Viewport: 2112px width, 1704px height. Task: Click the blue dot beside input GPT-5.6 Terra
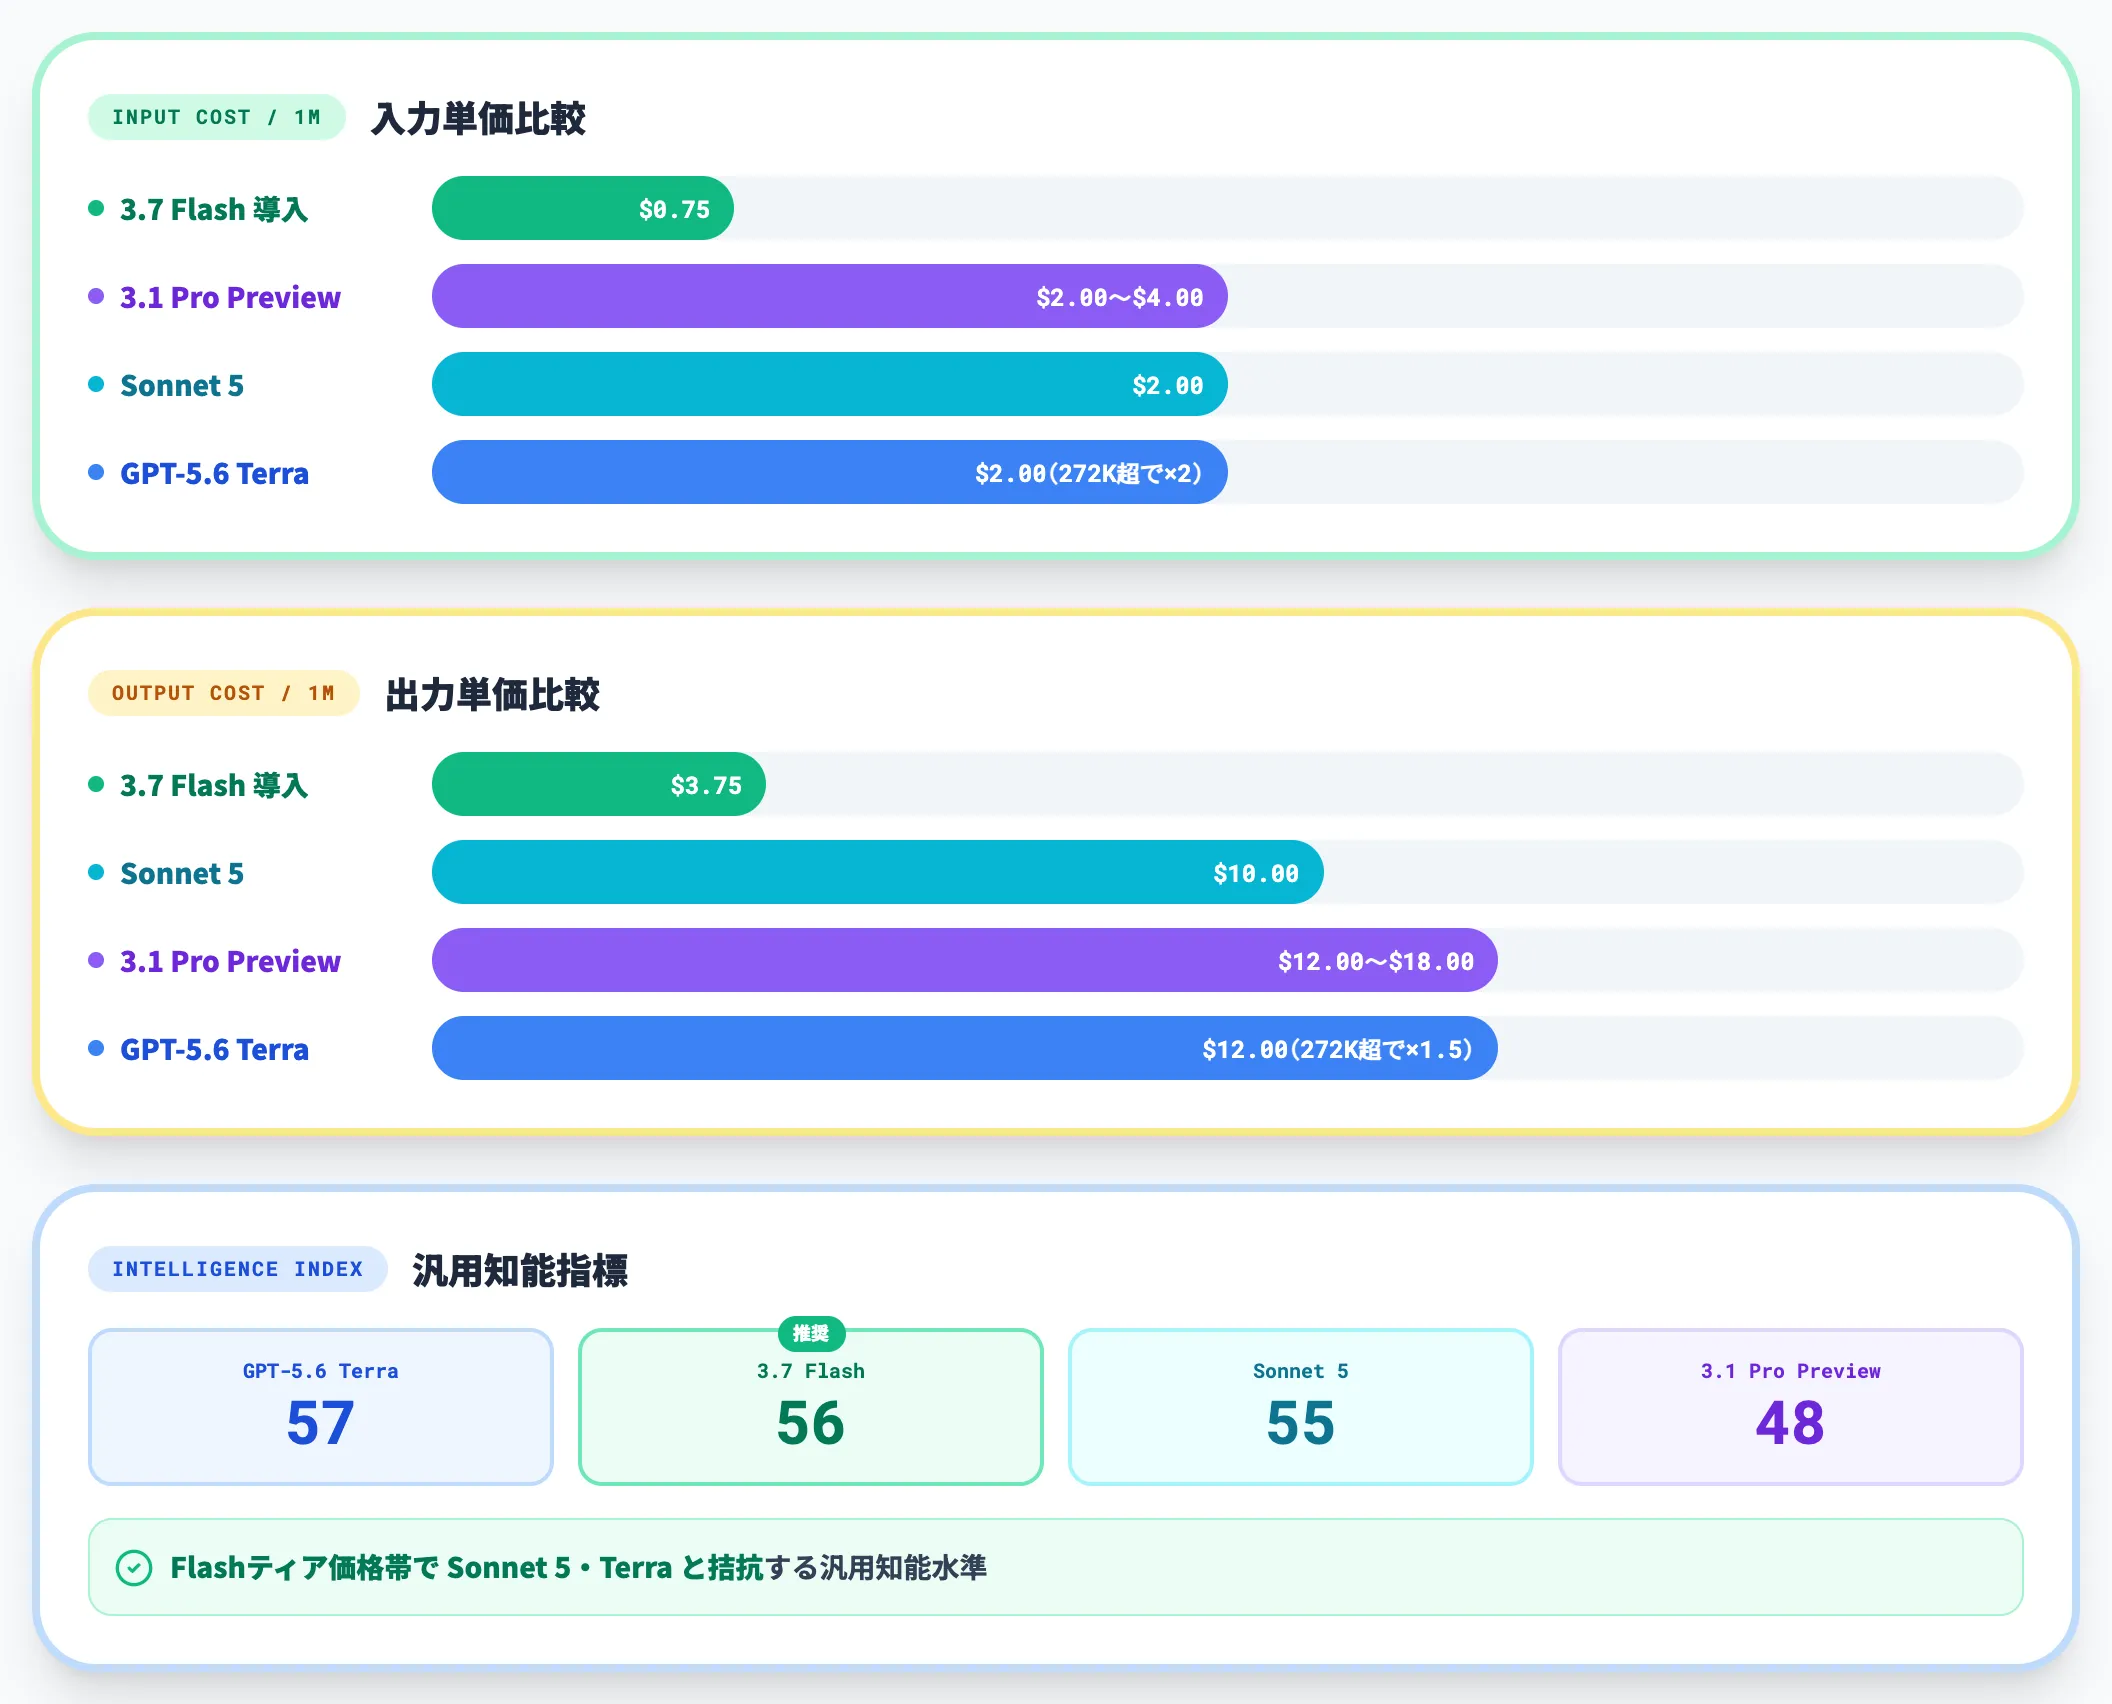pyautogui.click(x=96, y=472)
